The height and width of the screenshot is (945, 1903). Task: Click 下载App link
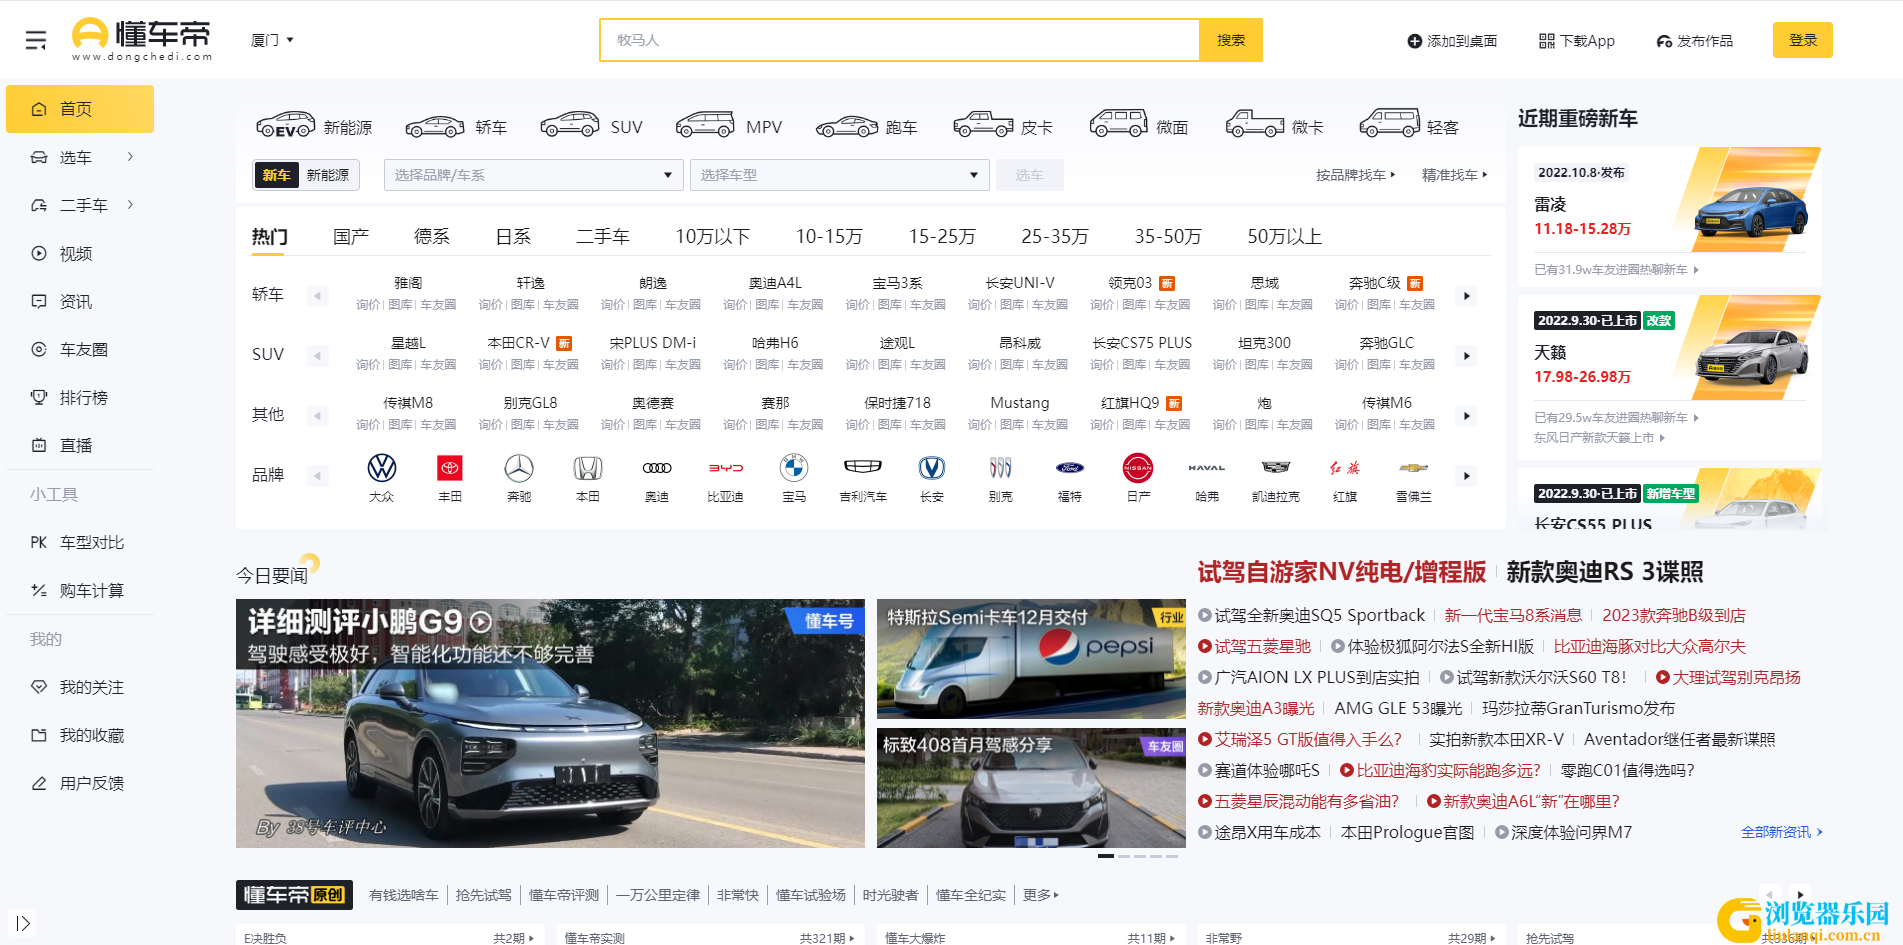(1577, 41)
